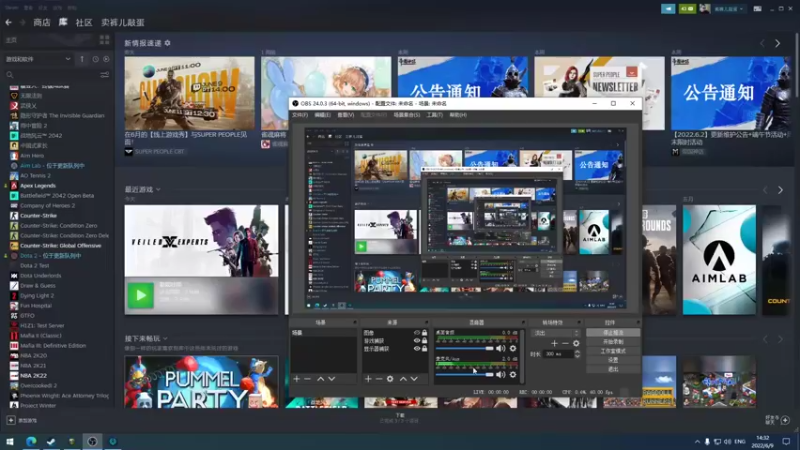
Task: Open the Aim Lab cover in recent games
Action: (719, 260)
